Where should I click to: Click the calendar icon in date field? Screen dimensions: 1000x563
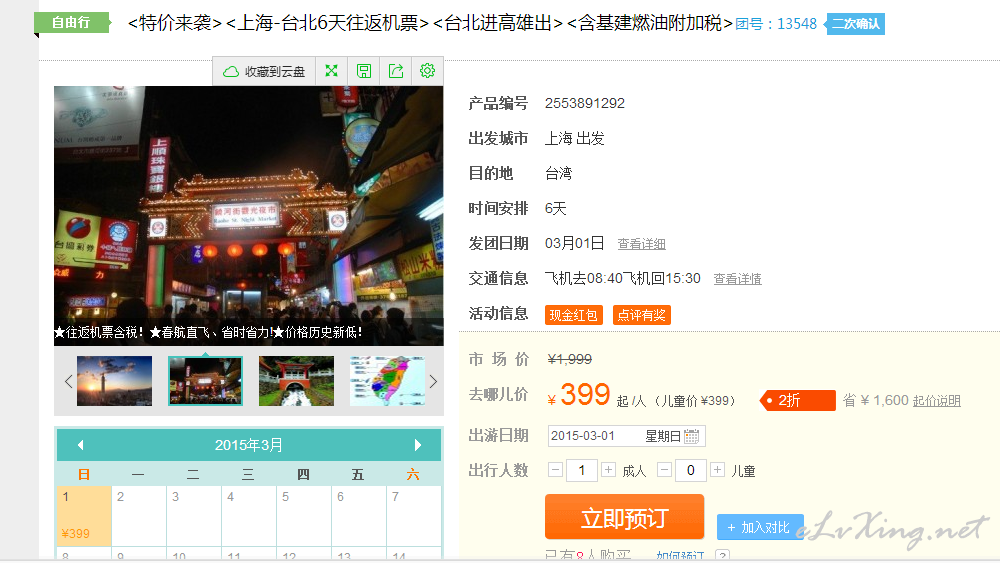pos(691,436)
